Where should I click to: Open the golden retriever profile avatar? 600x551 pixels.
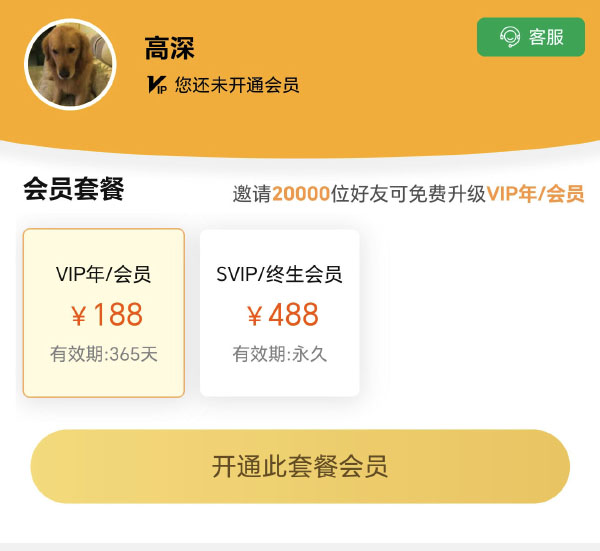tap(70, 64)
